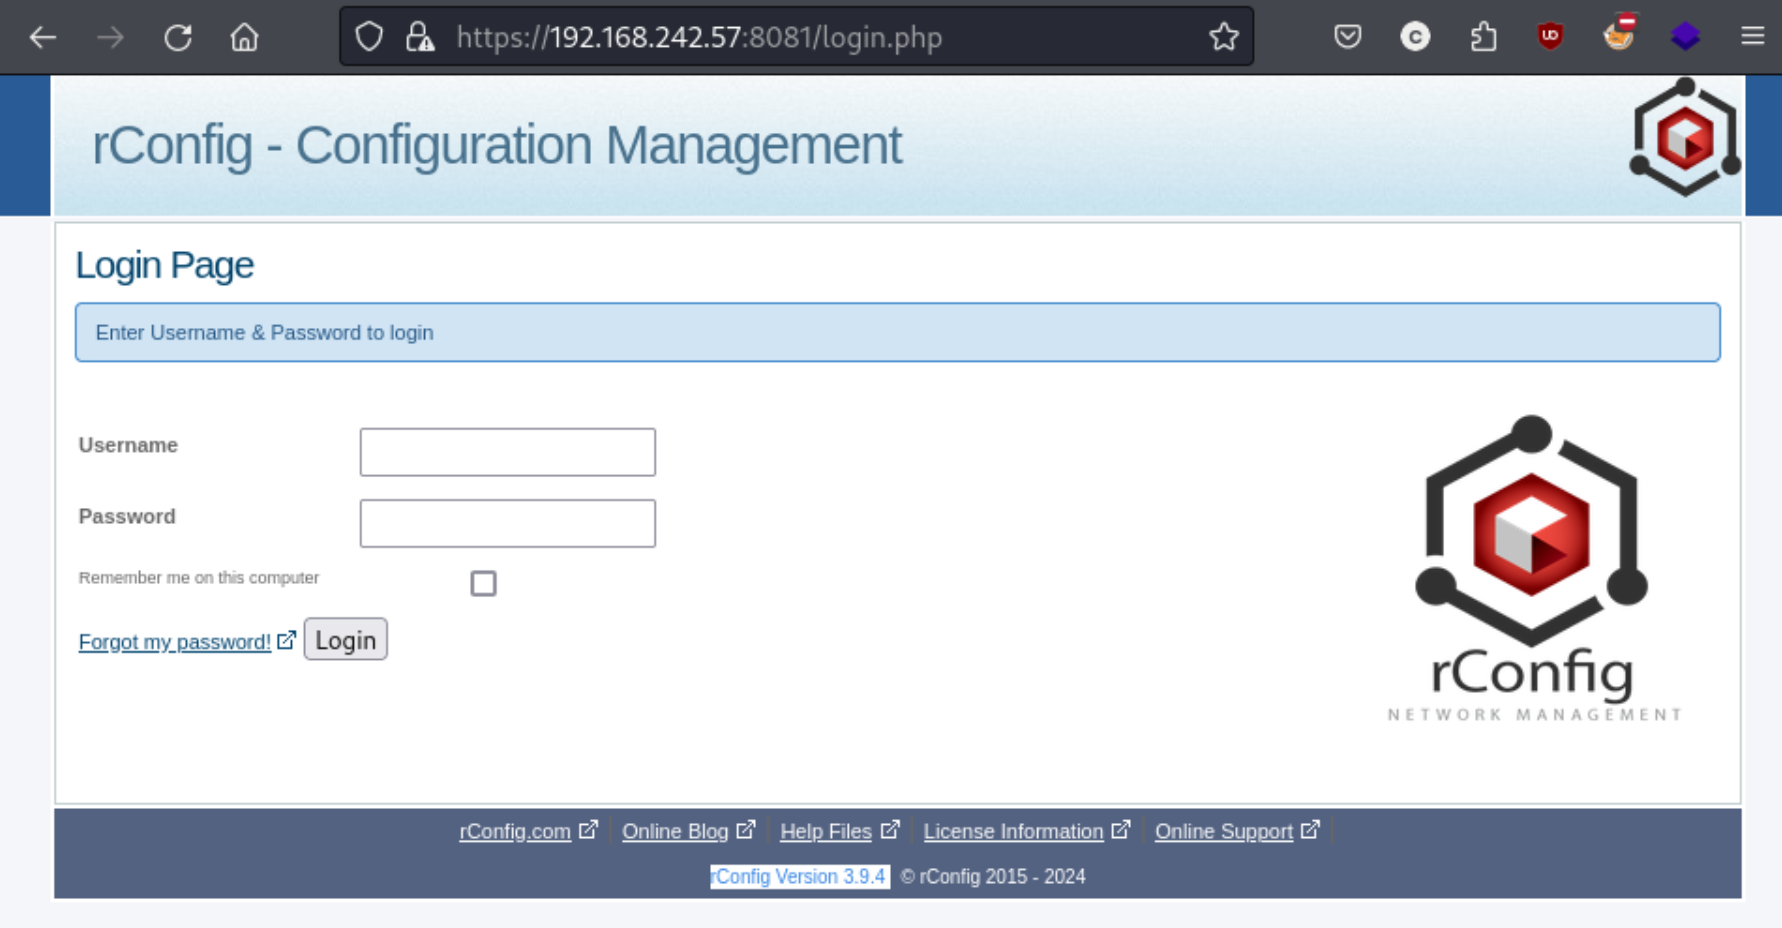
Task: Click the rConfig logo in header
Action: [x=1685, y=136]
